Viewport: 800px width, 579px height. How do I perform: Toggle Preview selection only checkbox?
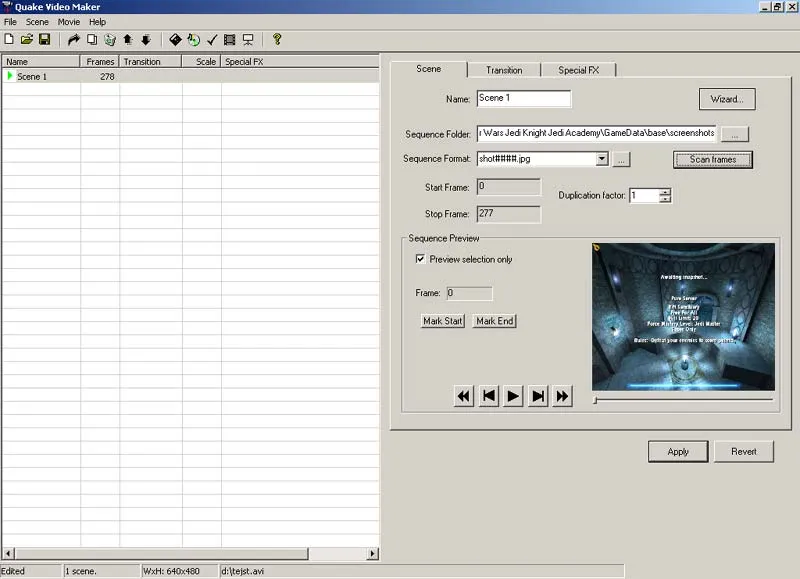(421, 259)
